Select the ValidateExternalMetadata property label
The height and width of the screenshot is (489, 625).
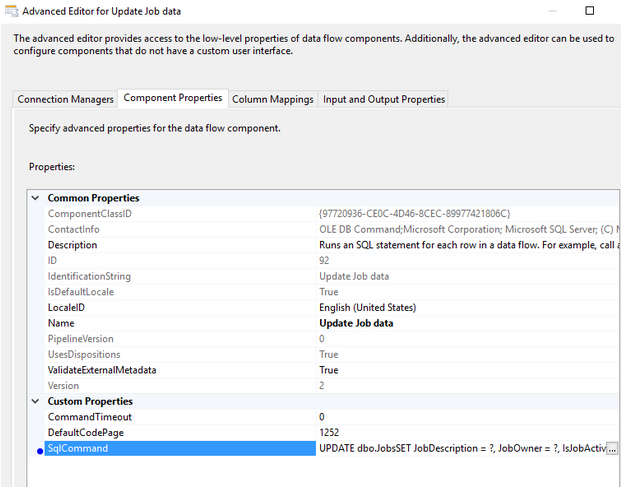coord(102,370)
